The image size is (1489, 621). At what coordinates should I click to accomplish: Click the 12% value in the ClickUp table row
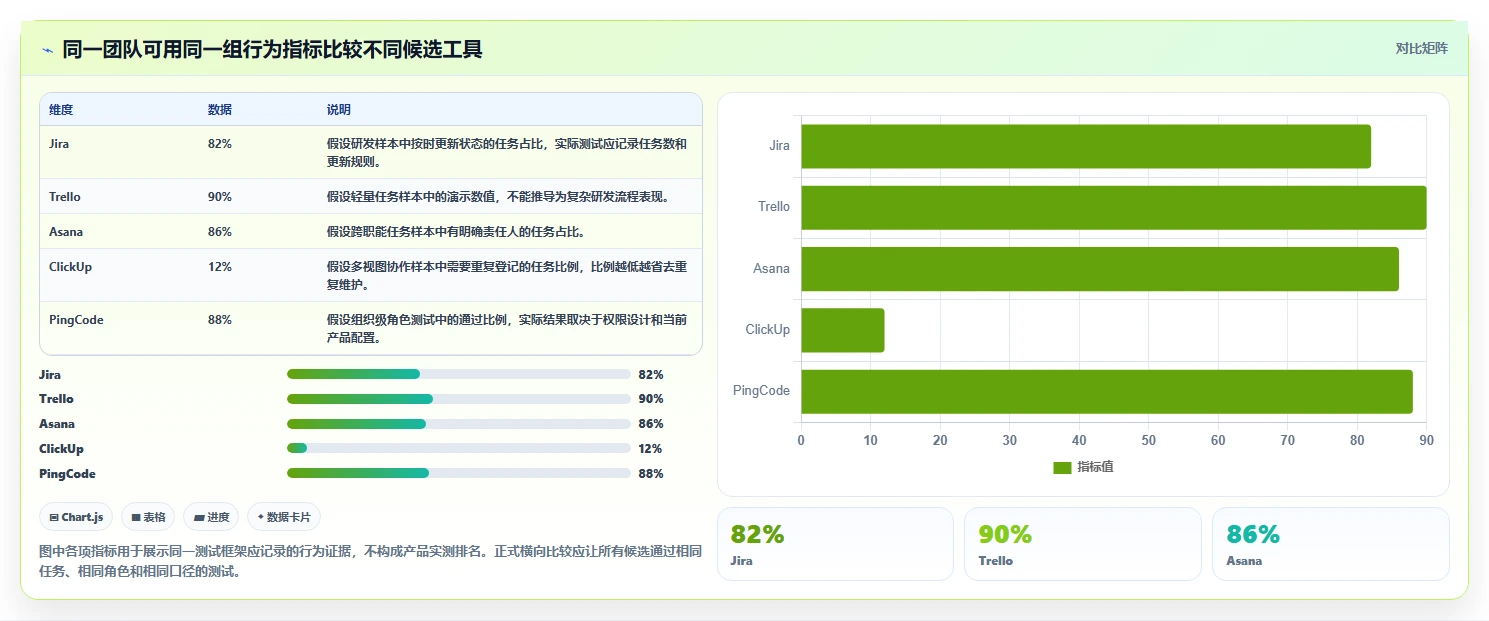[x=220, y=267]
